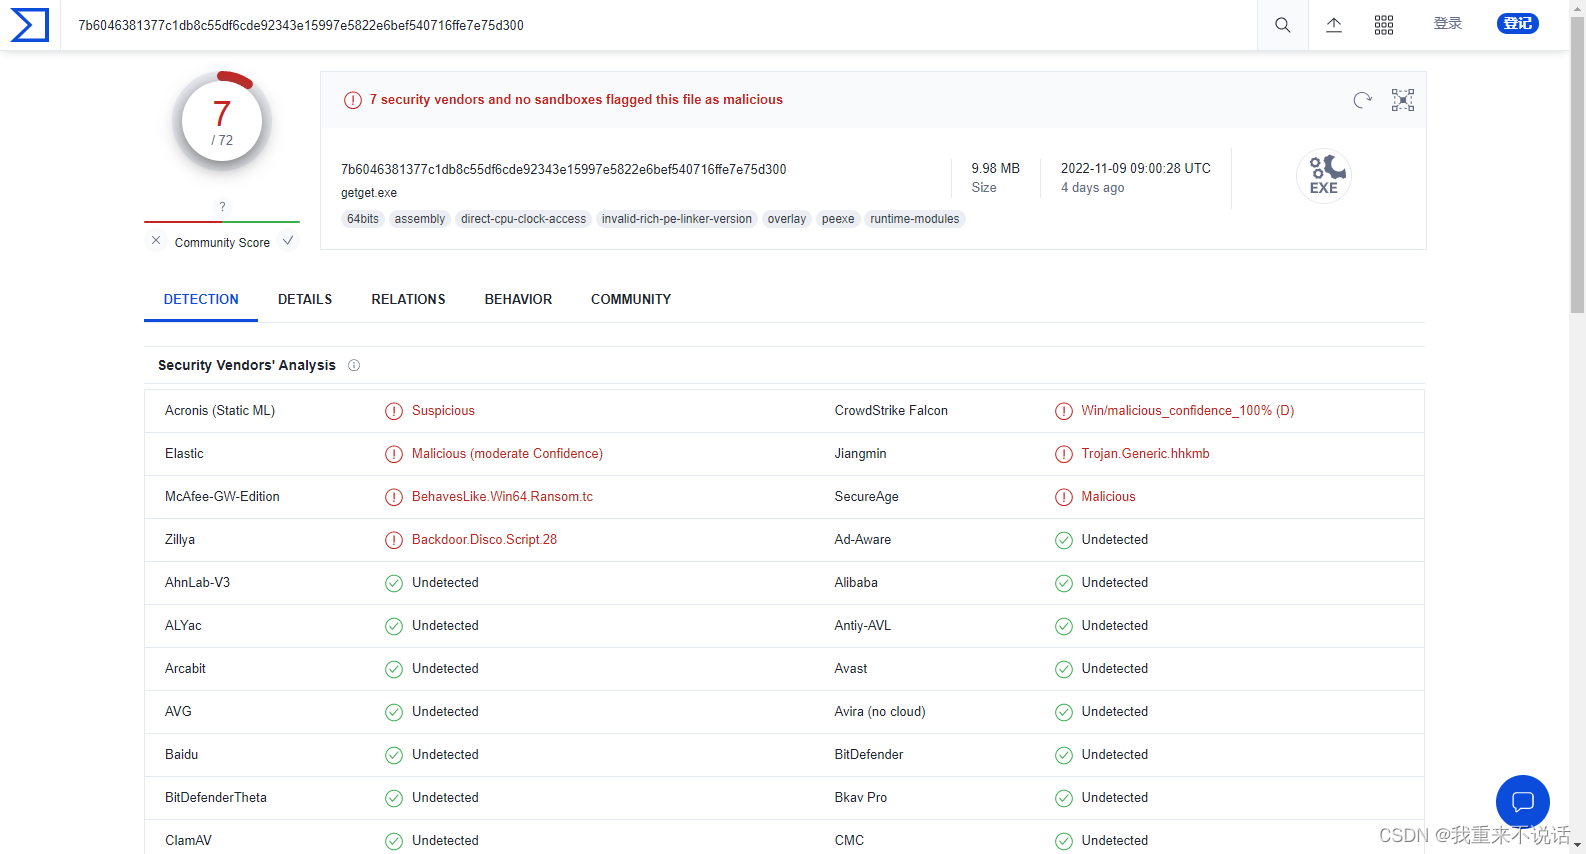Switch to the BEHAVIOR tab
This screenshot has height=854, width=1586.
518,299
